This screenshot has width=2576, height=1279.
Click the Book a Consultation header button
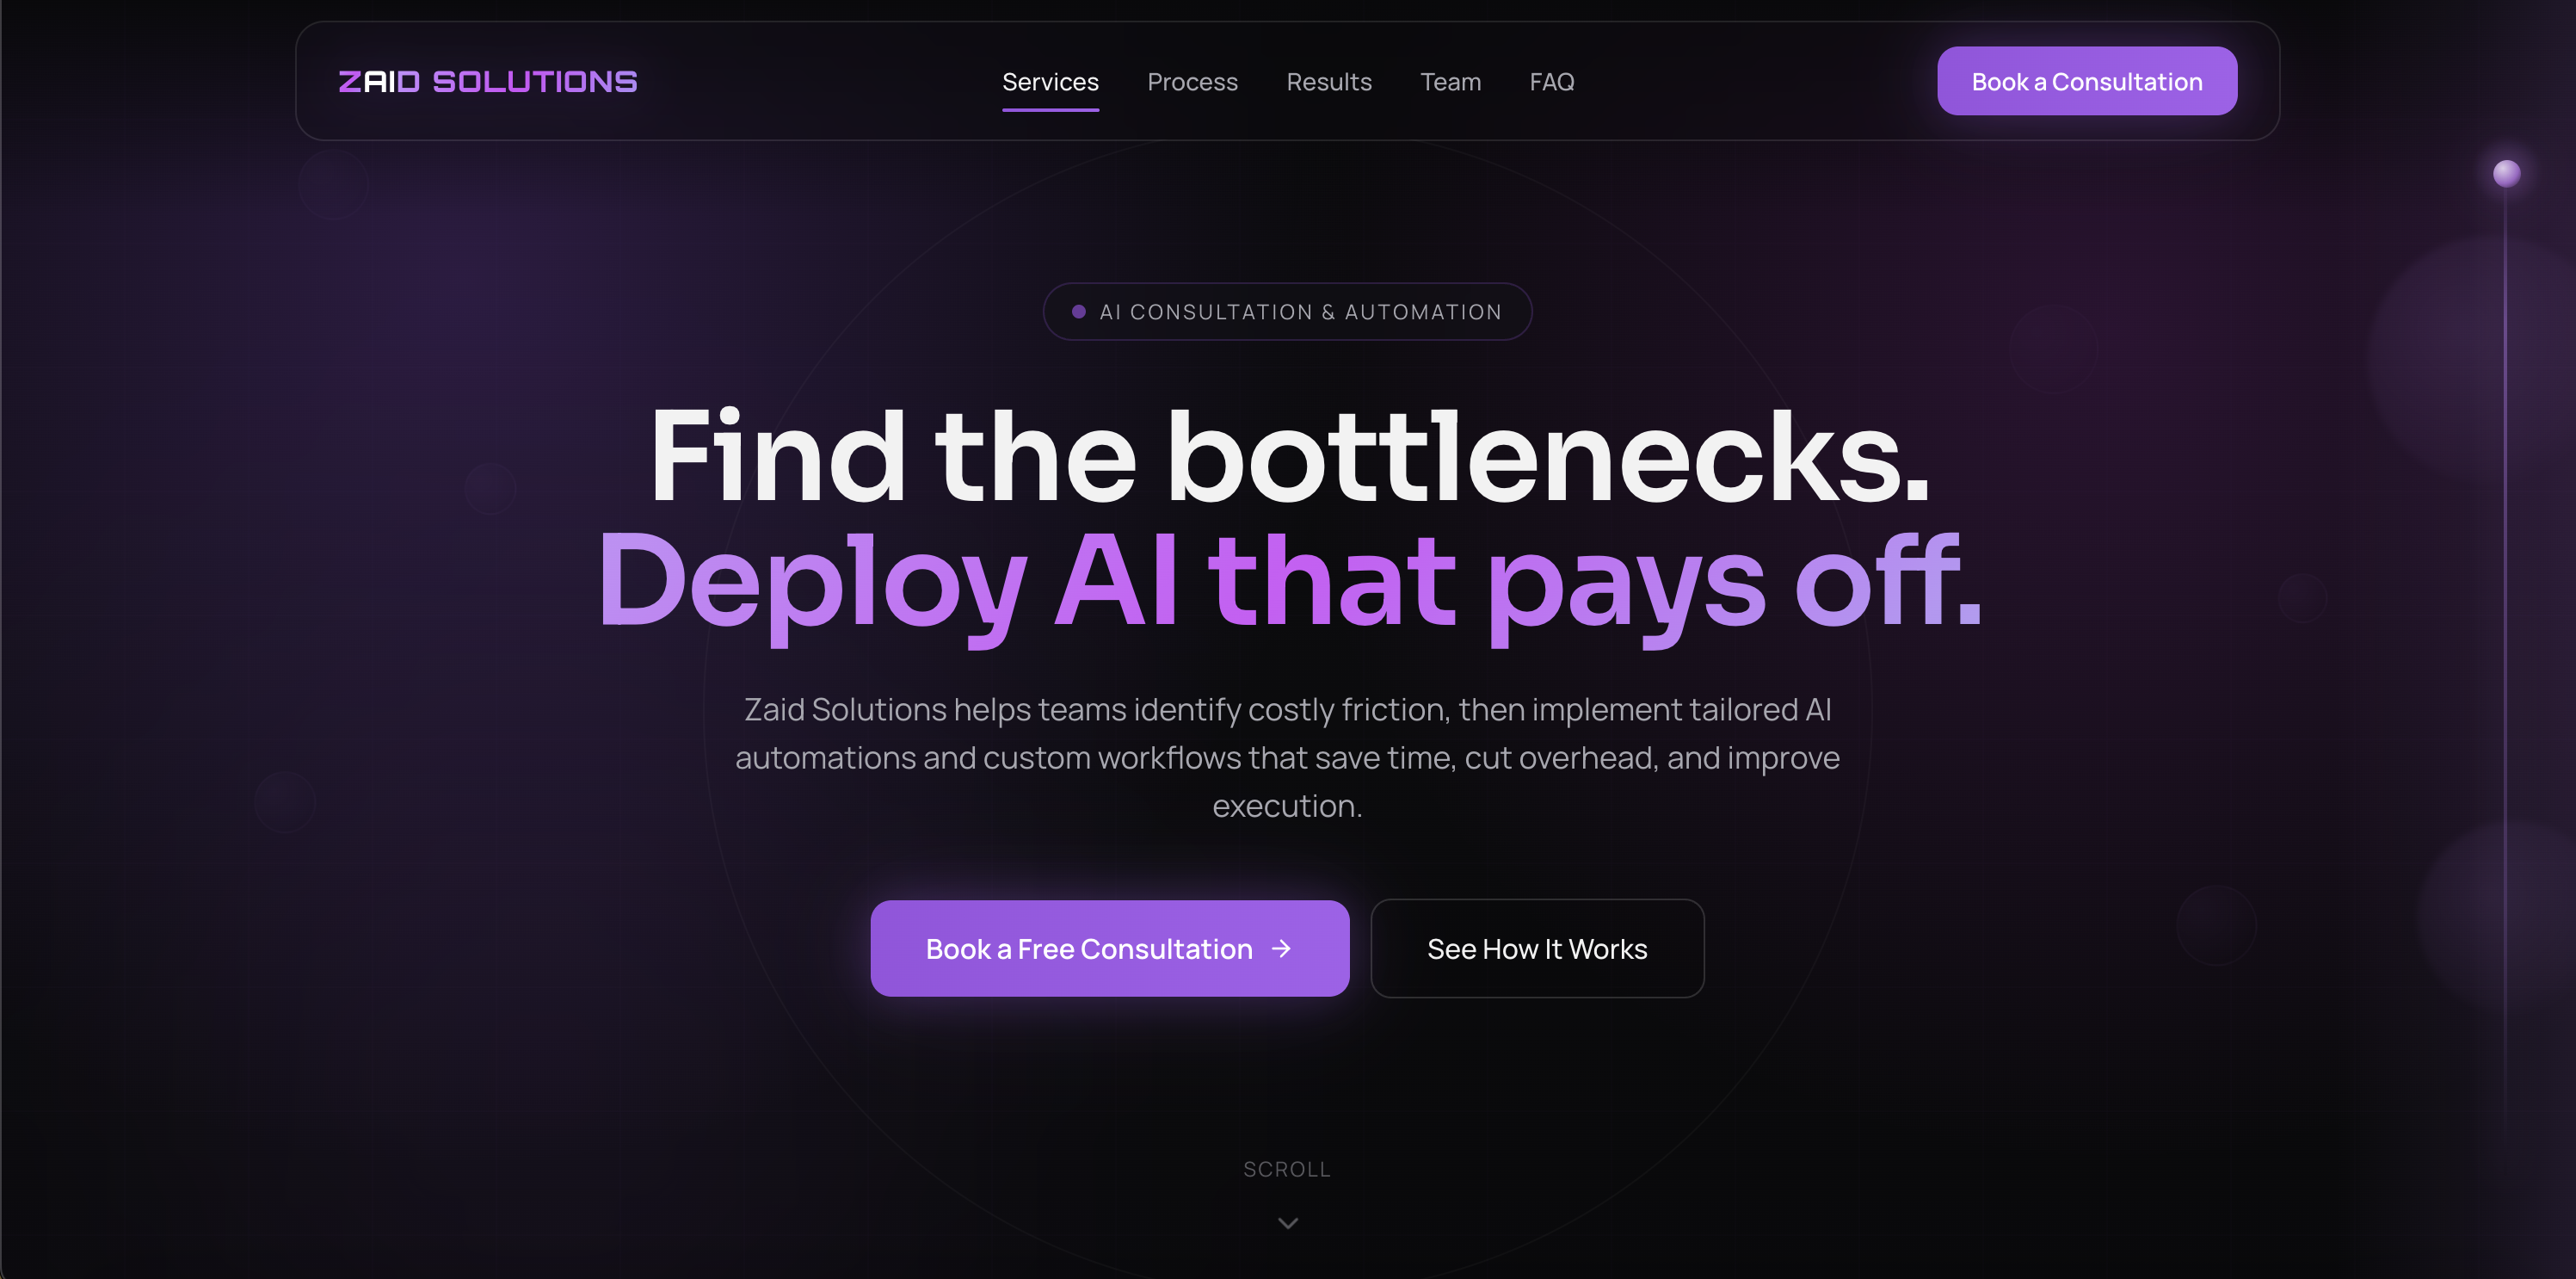2087,81
